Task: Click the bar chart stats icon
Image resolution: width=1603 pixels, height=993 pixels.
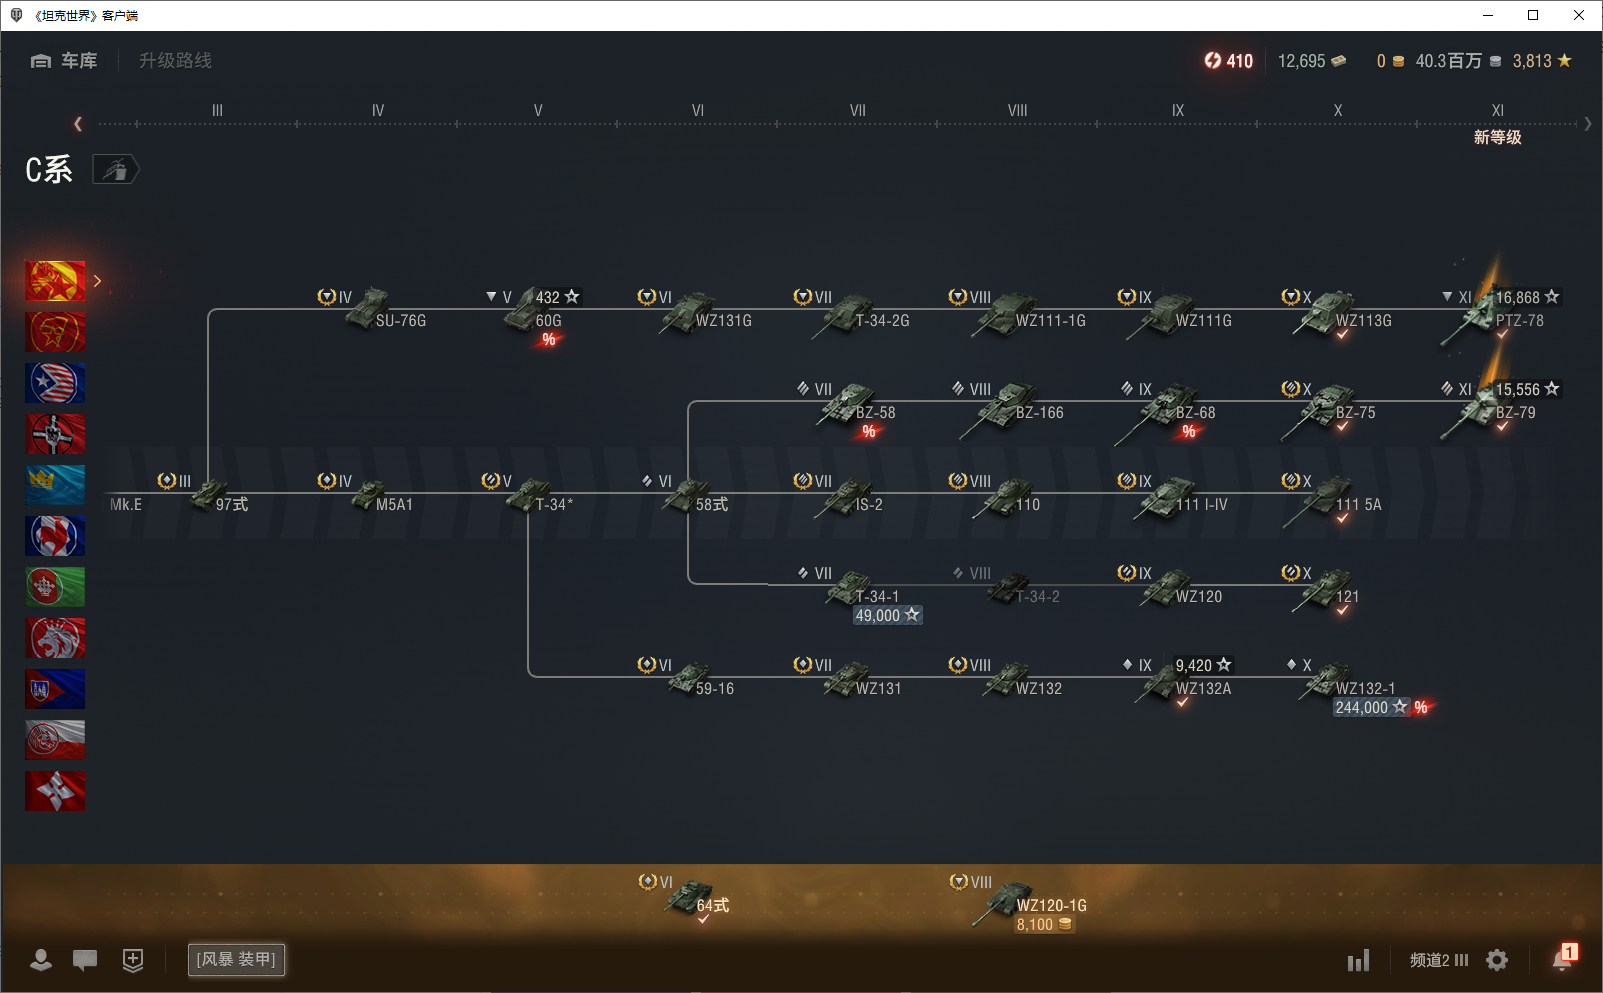Action: point(1358,961)
